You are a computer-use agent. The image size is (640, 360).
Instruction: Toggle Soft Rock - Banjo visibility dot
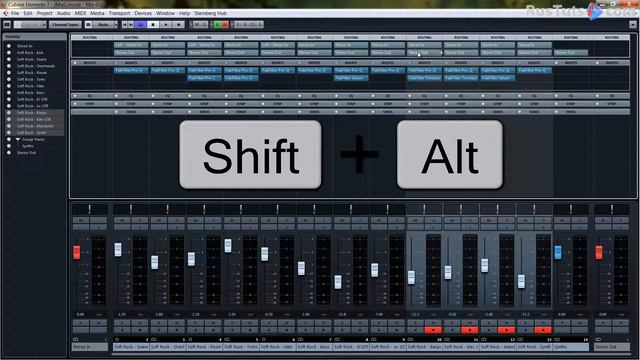coord(9,113)
